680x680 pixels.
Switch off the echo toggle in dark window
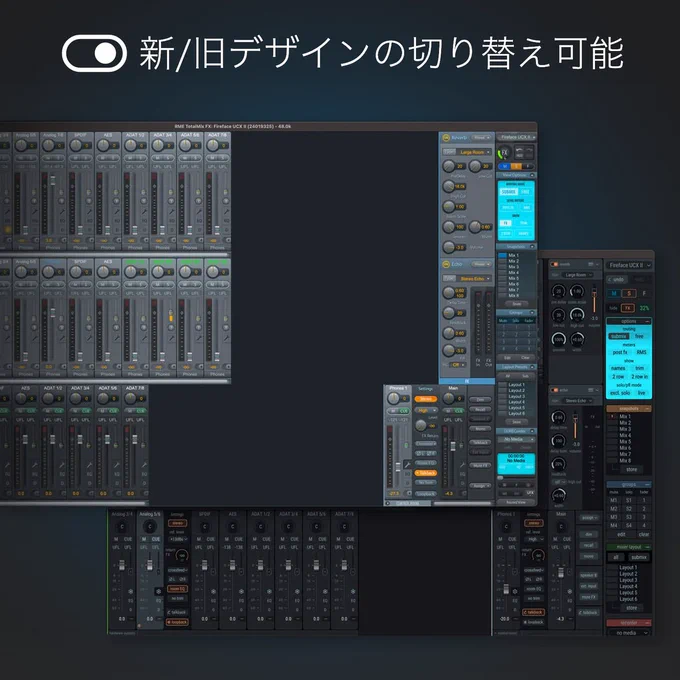[x=554, y=390]
